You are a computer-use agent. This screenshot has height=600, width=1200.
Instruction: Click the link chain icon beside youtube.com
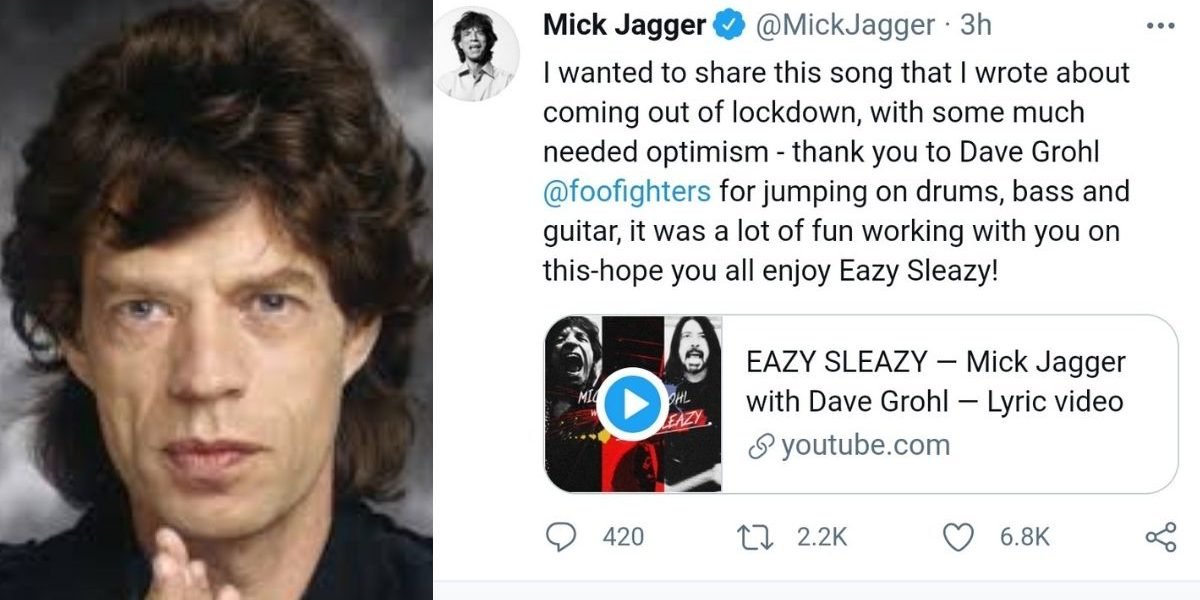(x=762, y=446)
